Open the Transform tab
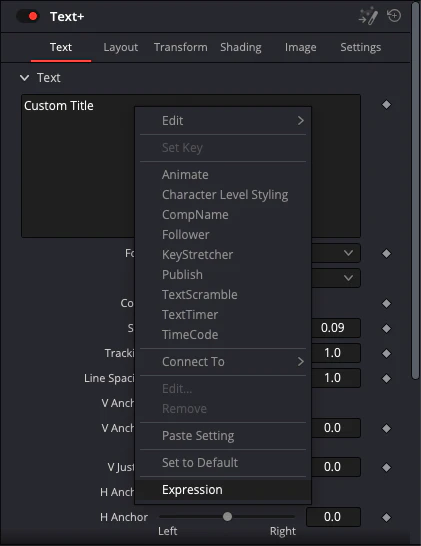 pyautogui.click(x=180, y=47)
